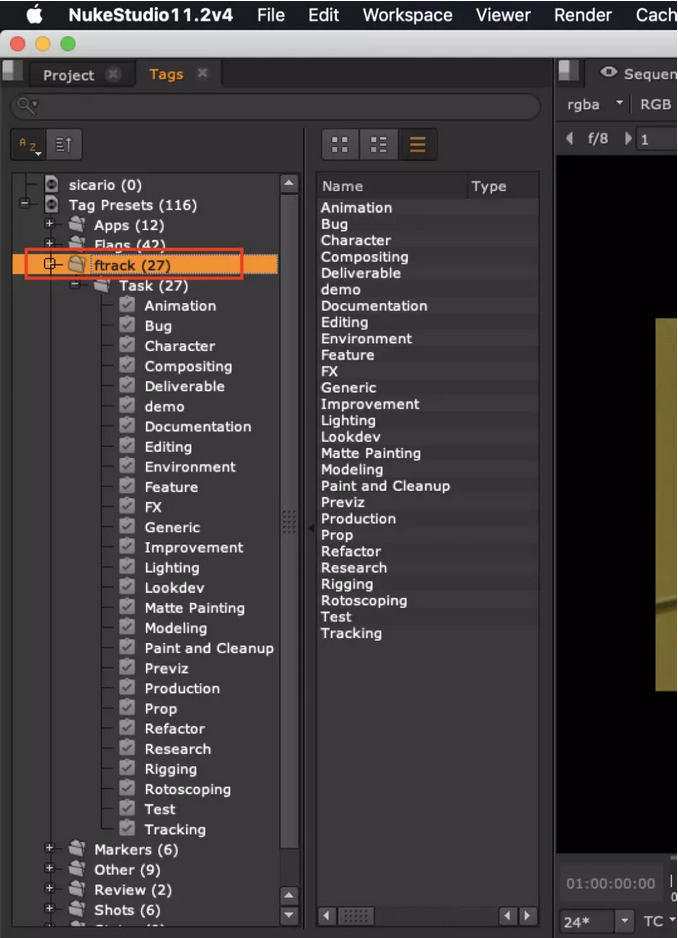Image resolution: width=678 pixels, height=938 pixels.
Task: Open the Viewer menu
Action: pos(503,15)
